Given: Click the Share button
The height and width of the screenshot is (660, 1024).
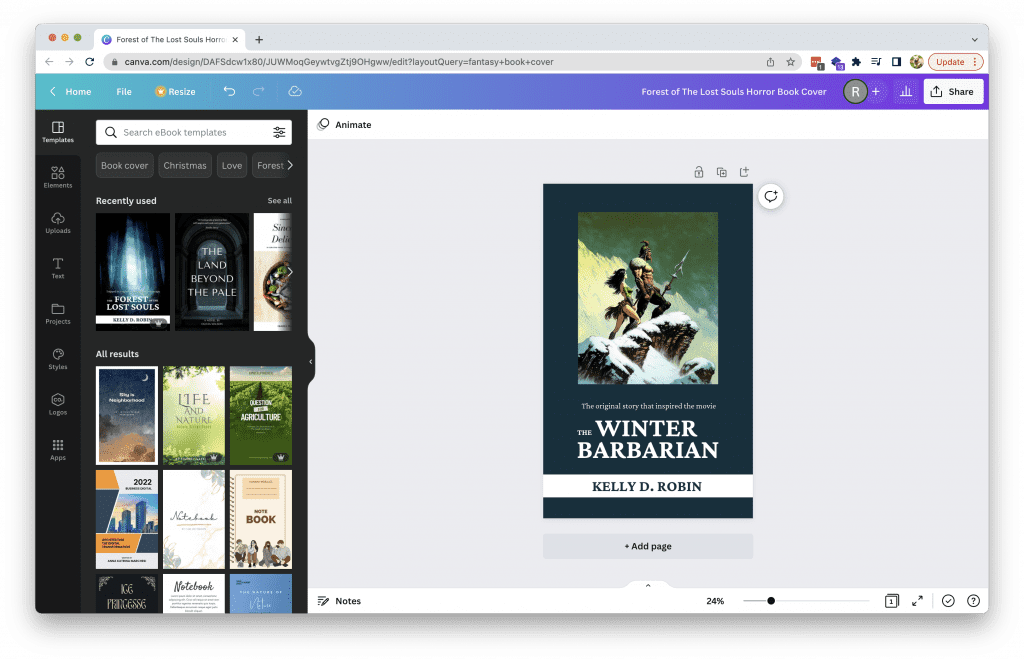Looking at the screenshot, I should [x=952, y=91].
